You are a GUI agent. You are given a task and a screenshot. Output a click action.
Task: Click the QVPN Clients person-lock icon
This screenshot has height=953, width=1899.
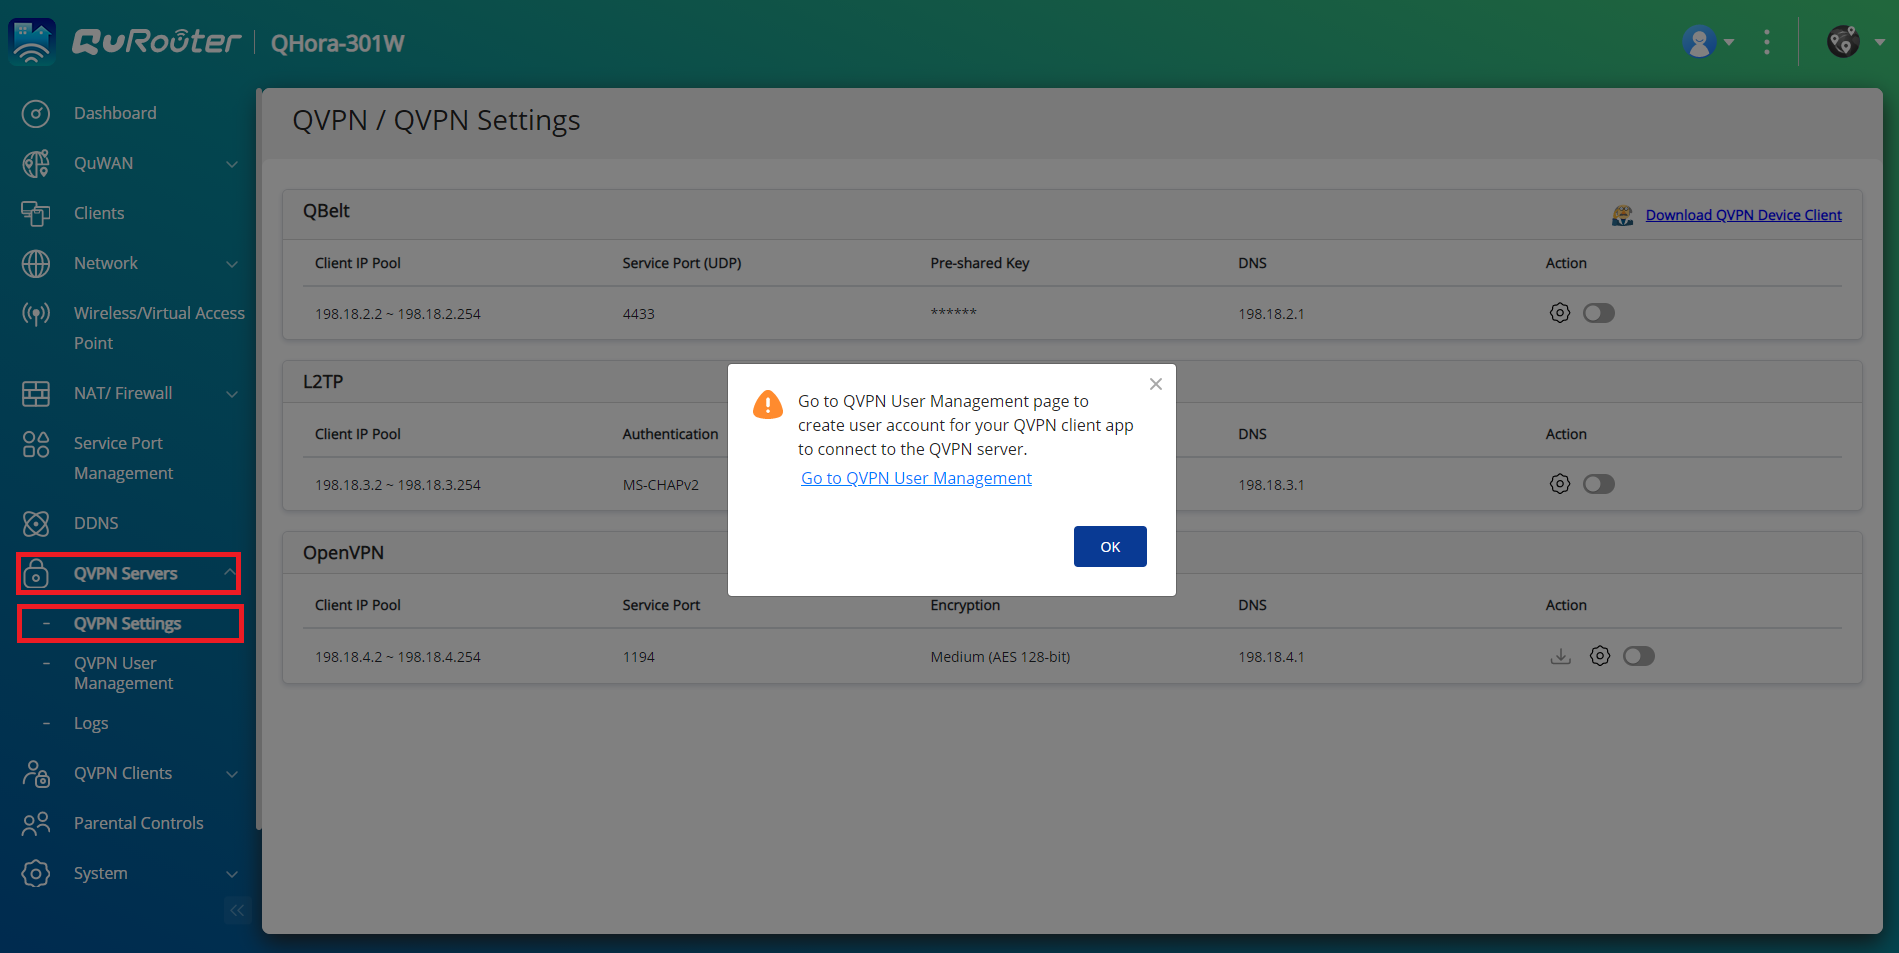(x=36, y=774)
